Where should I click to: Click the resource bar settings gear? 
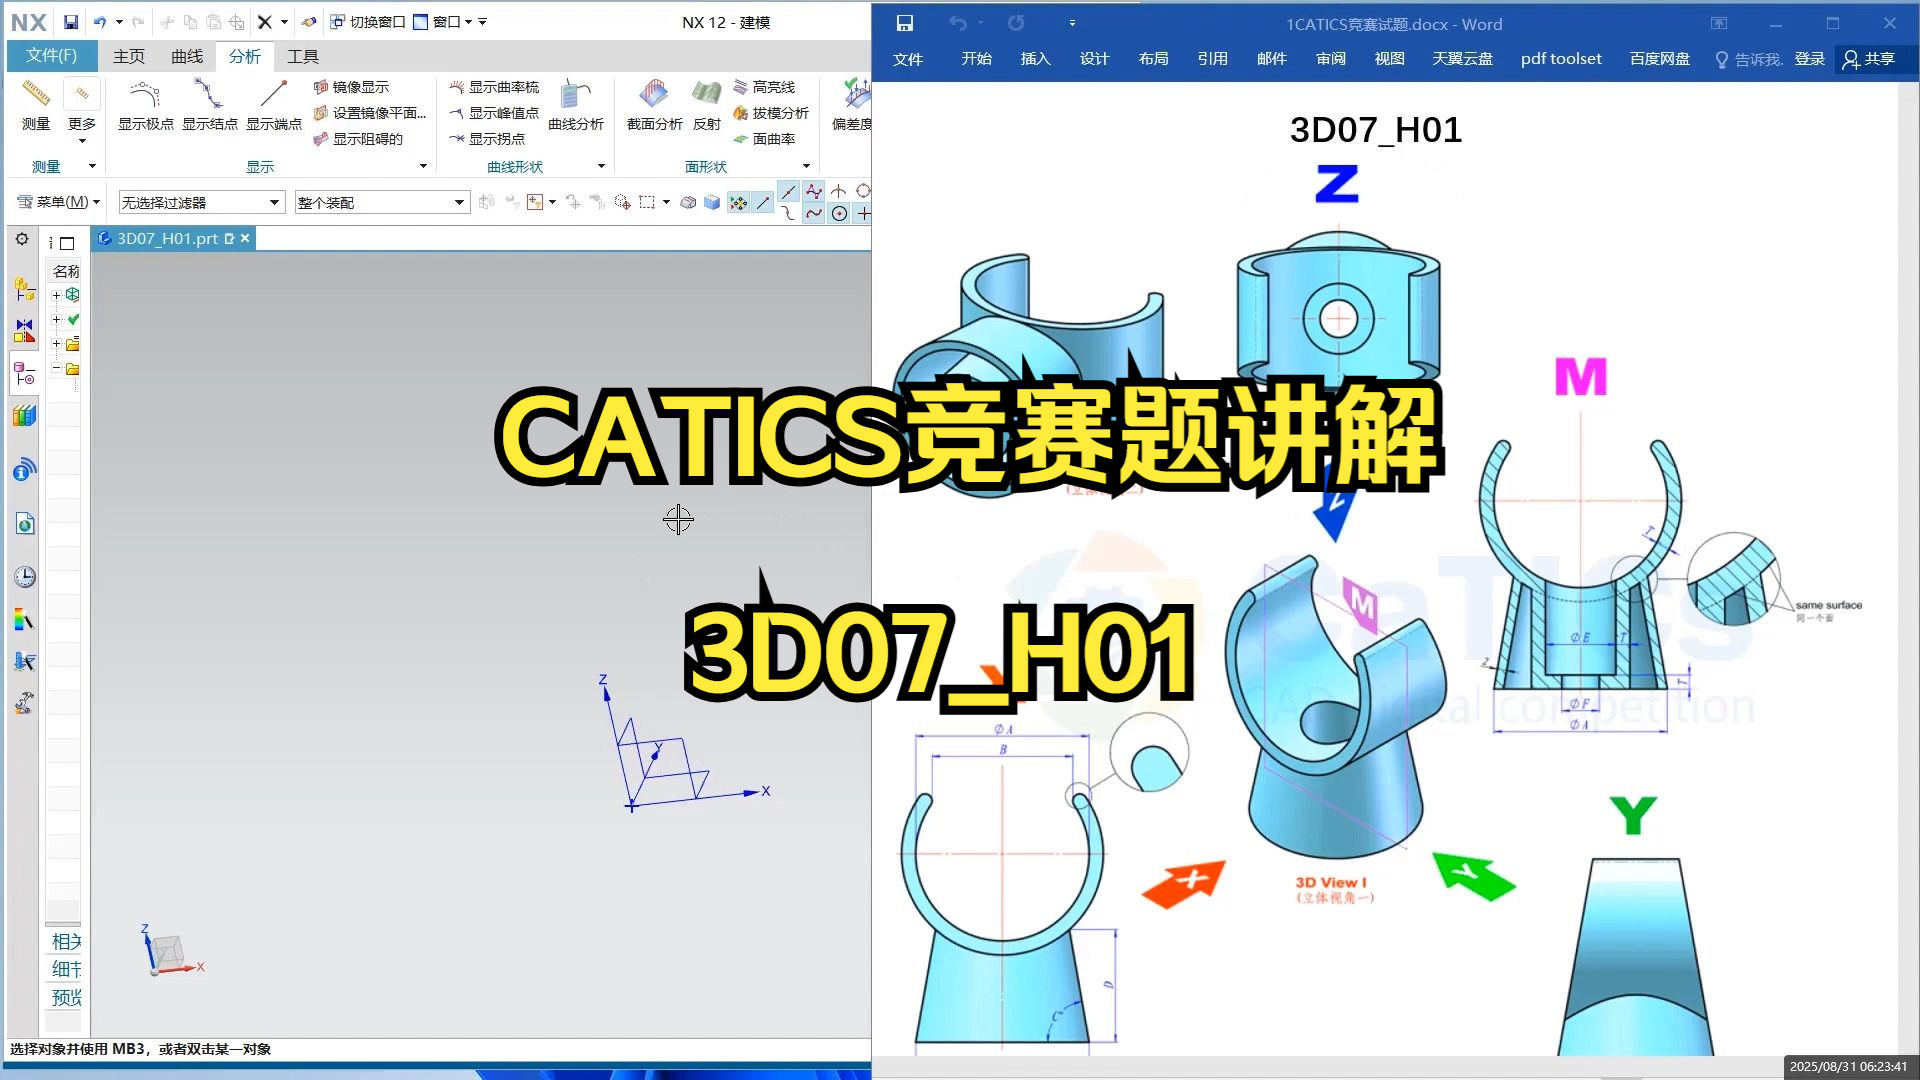point(22,239)
